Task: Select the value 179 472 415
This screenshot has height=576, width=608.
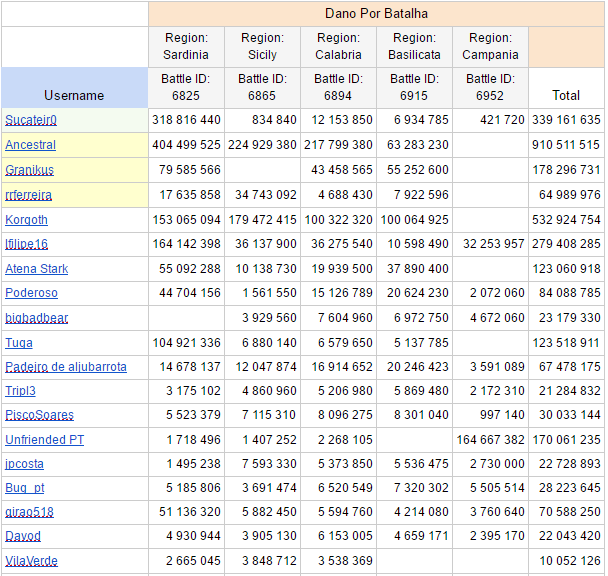Action: click(262, 220)
